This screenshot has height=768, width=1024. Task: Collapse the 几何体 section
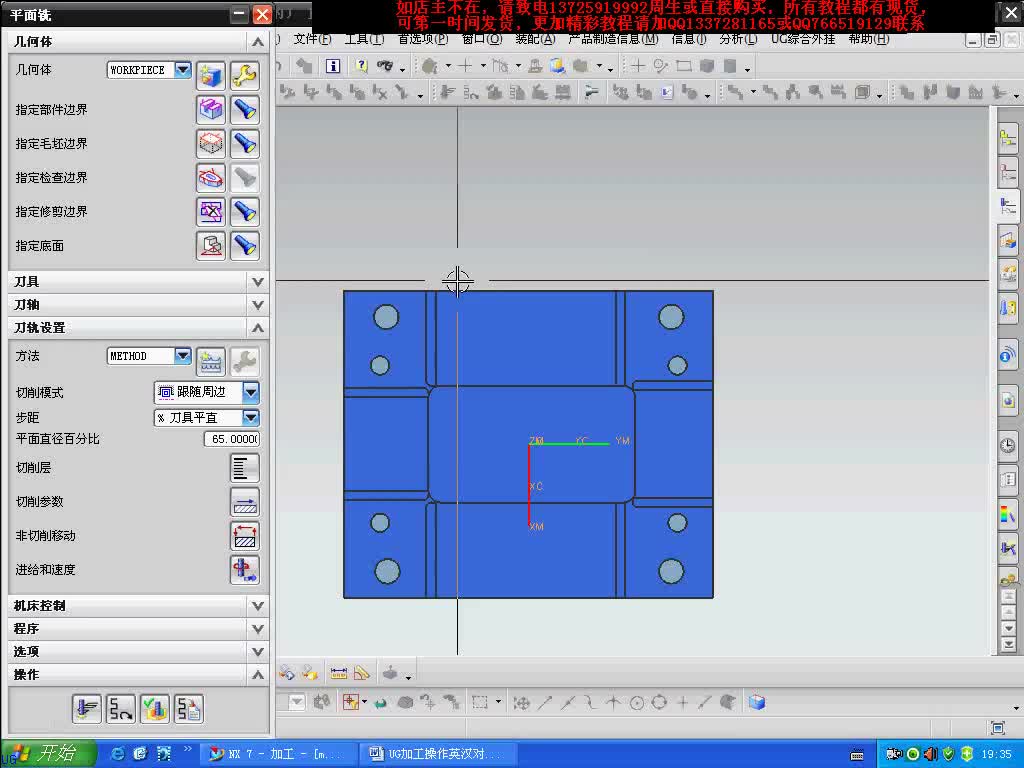pyautogui.click(x=258, y=42)
